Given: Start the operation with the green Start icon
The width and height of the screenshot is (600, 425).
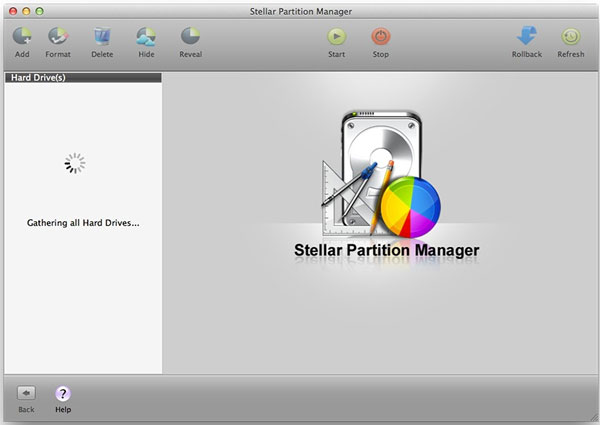Looking at the screenshot, I should click(x=337, y=37).
